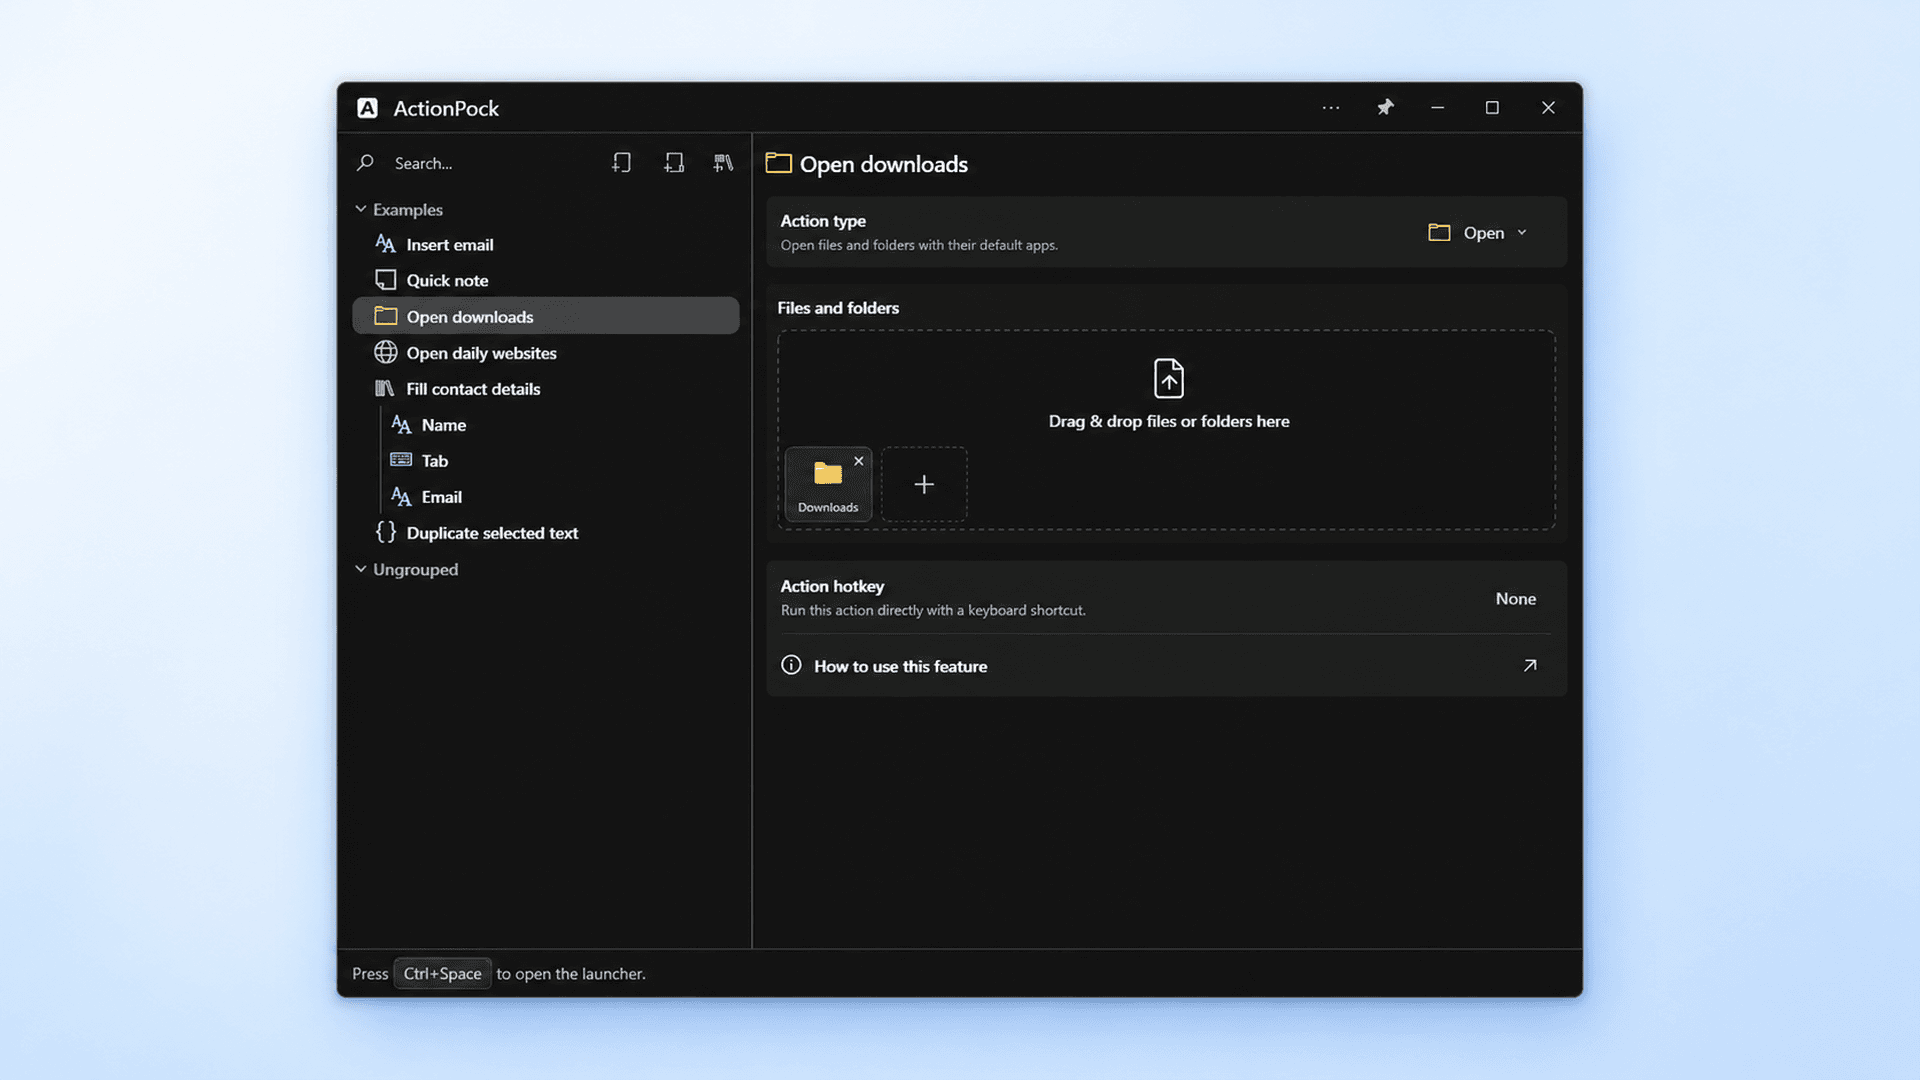Open the Action type dropdown
The image size is (1920, 1080).
pyautogui.click(x=1478, y=232)
